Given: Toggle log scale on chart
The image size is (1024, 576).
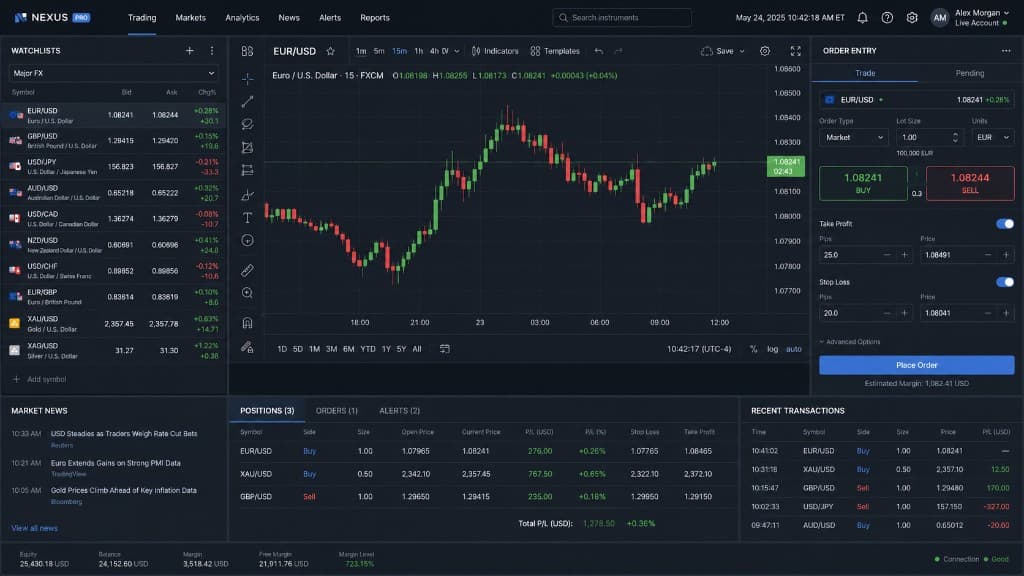Looking at the screenshot, I should 773,349.
